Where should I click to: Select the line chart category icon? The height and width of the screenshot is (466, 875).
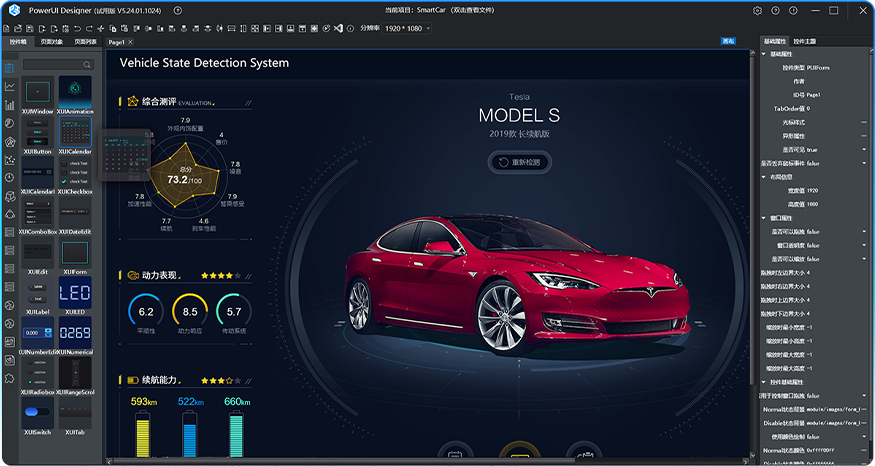(x=9, y=87)
